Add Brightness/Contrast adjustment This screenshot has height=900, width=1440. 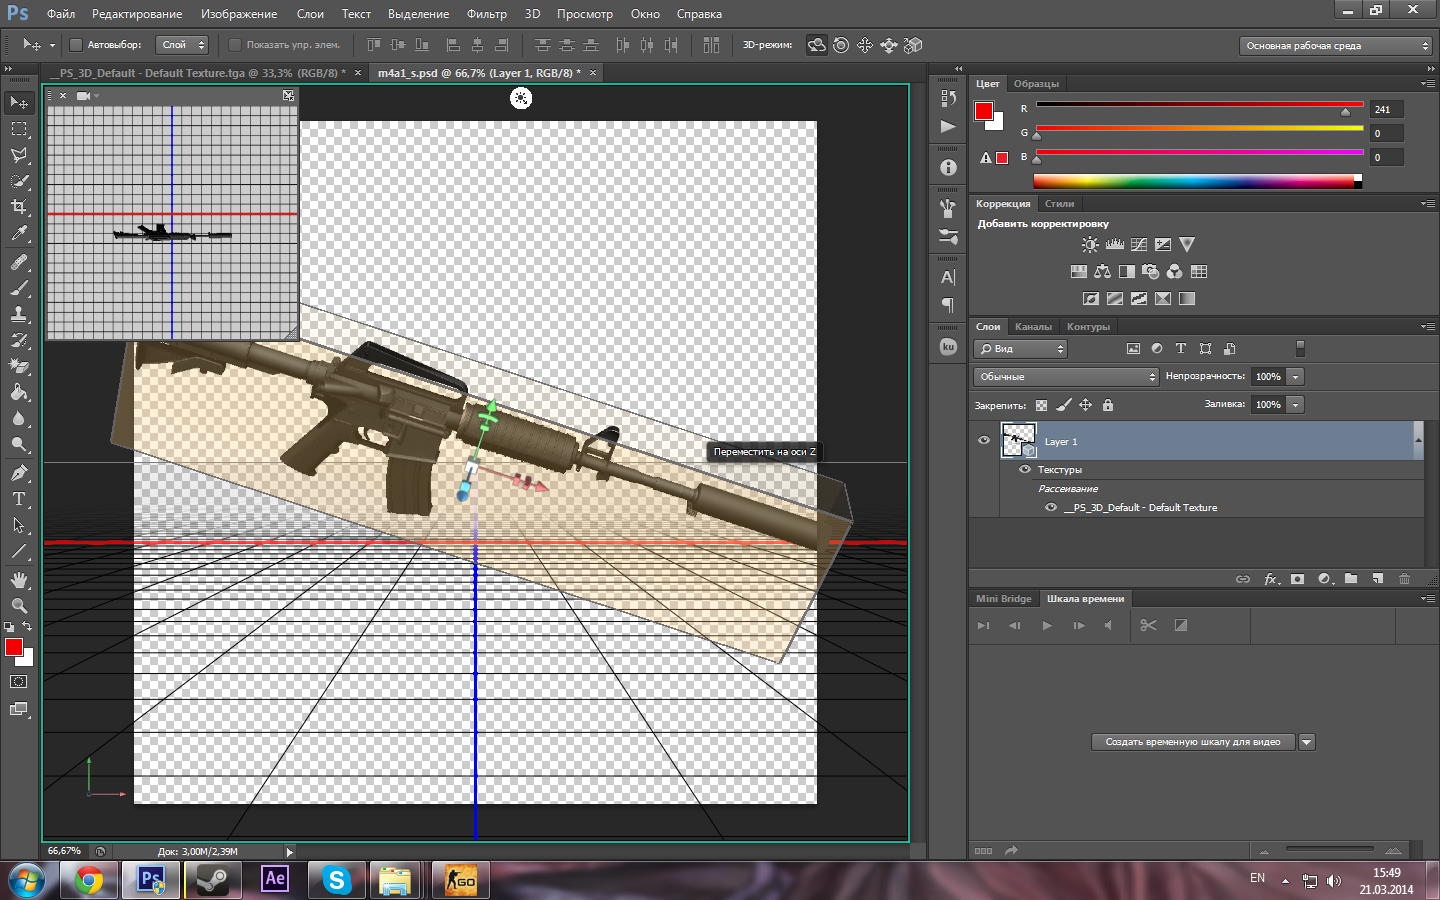coord(1090,244)
